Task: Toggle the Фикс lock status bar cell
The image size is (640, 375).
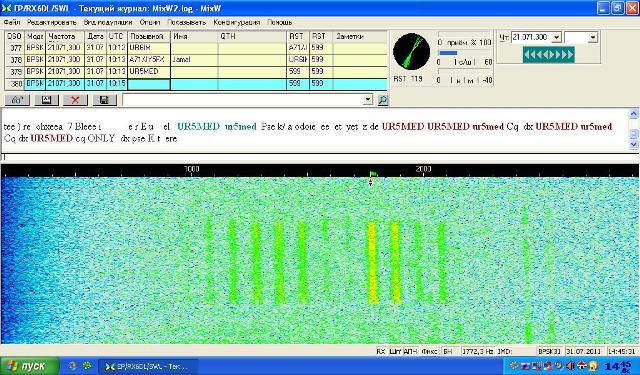Action: coord(429,351)
